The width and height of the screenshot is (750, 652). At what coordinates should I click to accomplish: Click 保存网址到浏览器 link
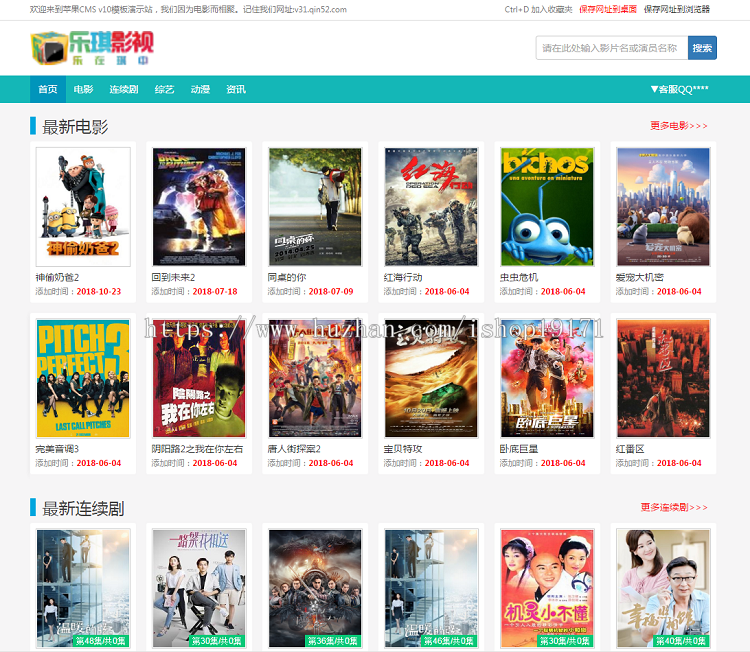pyautogui.click(x=676, y=9)
